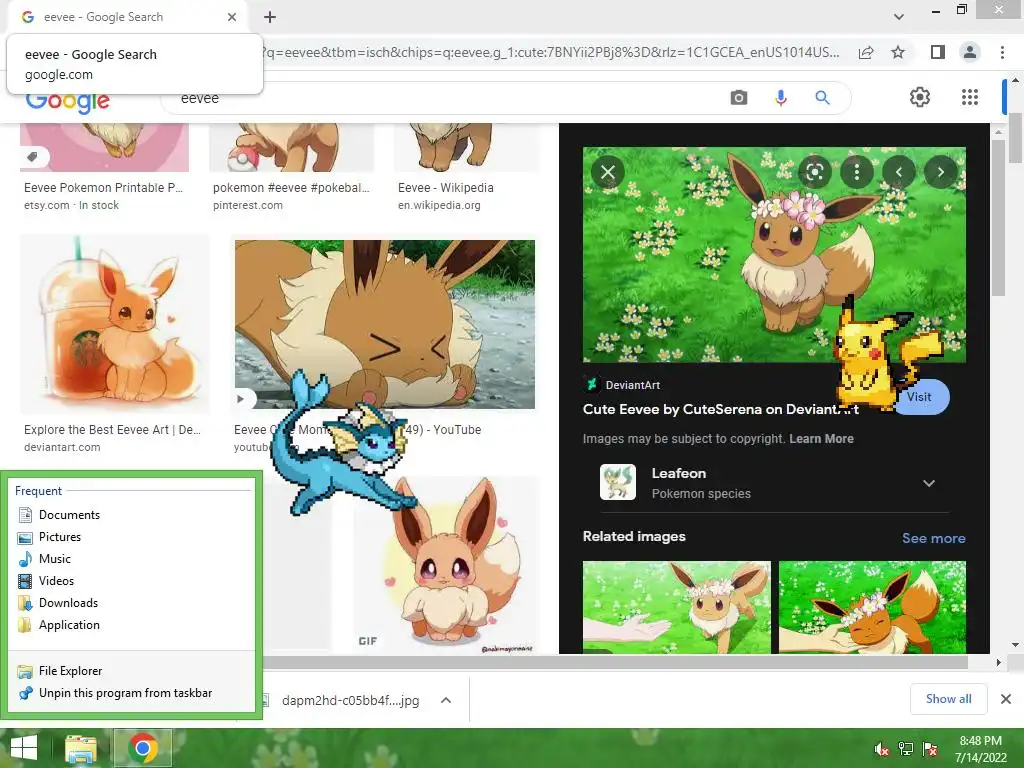Open File Explorer taskbar icon

coord(81,748)
